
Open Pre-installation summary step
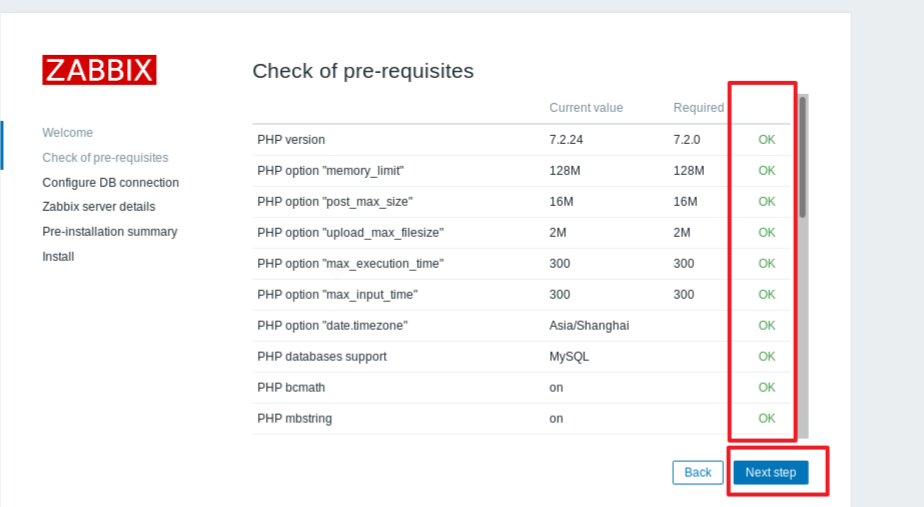[x=109, y=231]
